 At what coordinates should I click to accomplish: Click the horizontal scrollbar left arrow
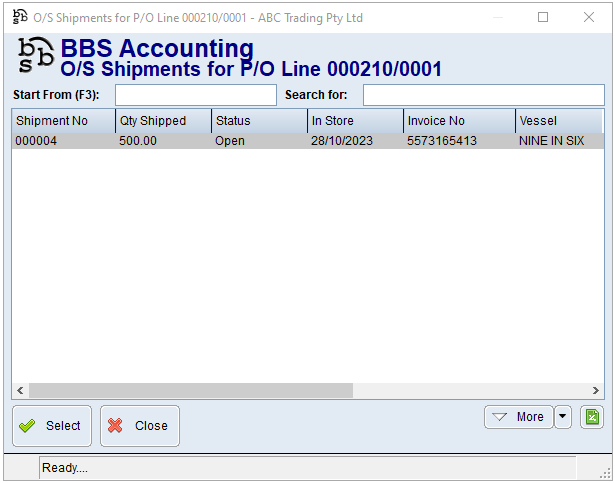tap(20, 390)
